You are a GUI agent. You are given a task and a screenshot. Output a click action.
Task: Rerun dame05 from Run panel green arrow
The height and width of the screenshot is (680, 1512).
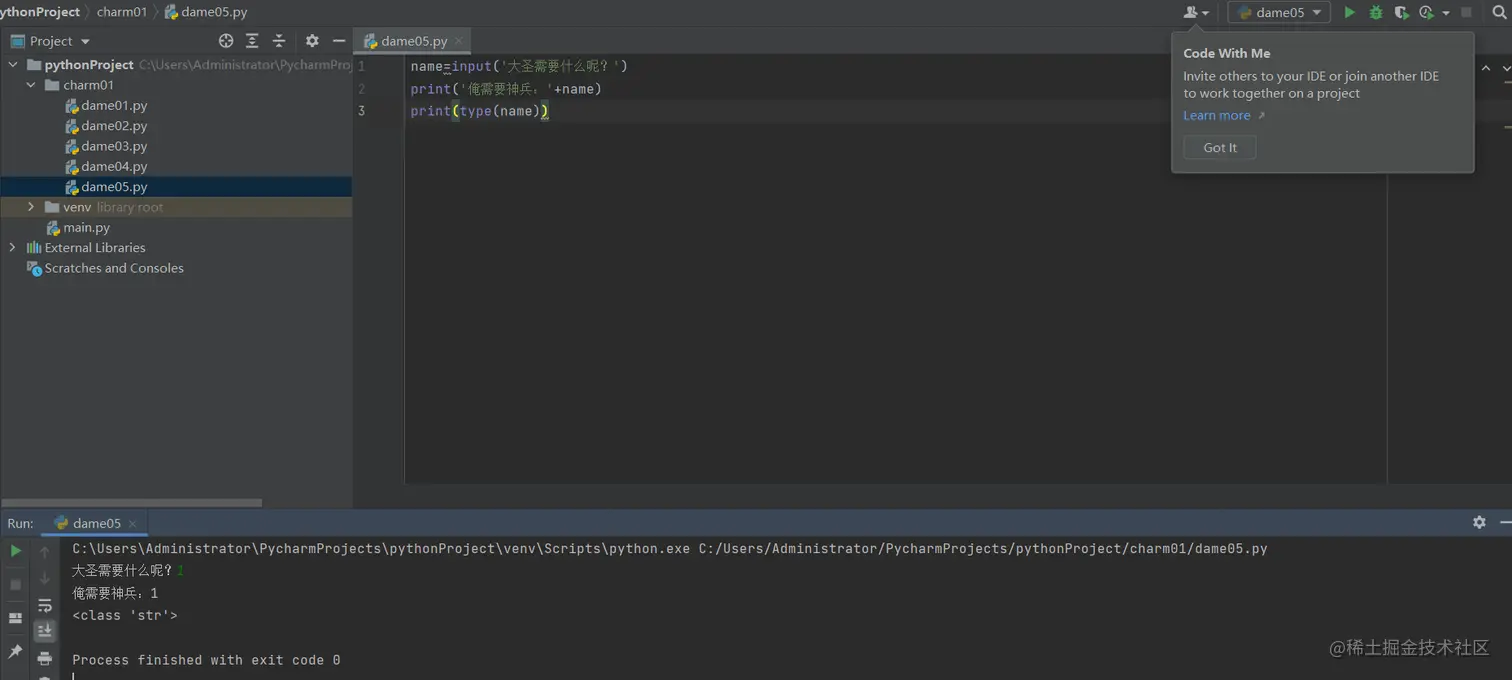tap(15, 551)
